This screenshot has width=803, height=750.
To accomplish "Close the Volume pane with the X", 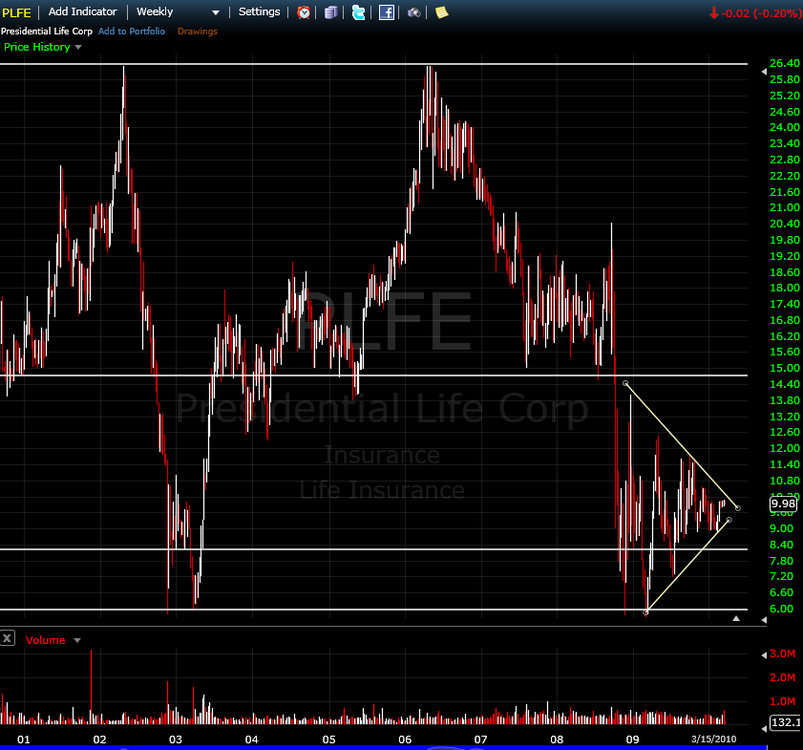I will coord(7,638).
